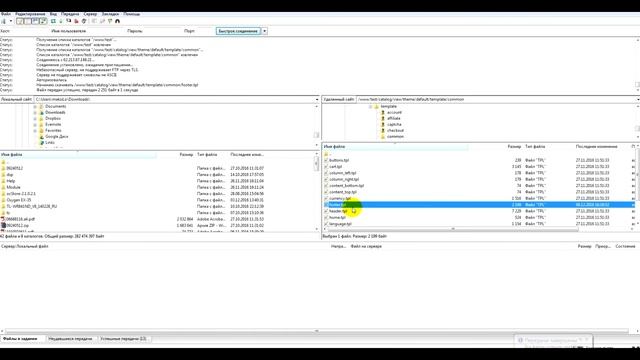Open the directory listing filters icon
The height and width of the screenshot is (360, 640).
pos(94,21)
